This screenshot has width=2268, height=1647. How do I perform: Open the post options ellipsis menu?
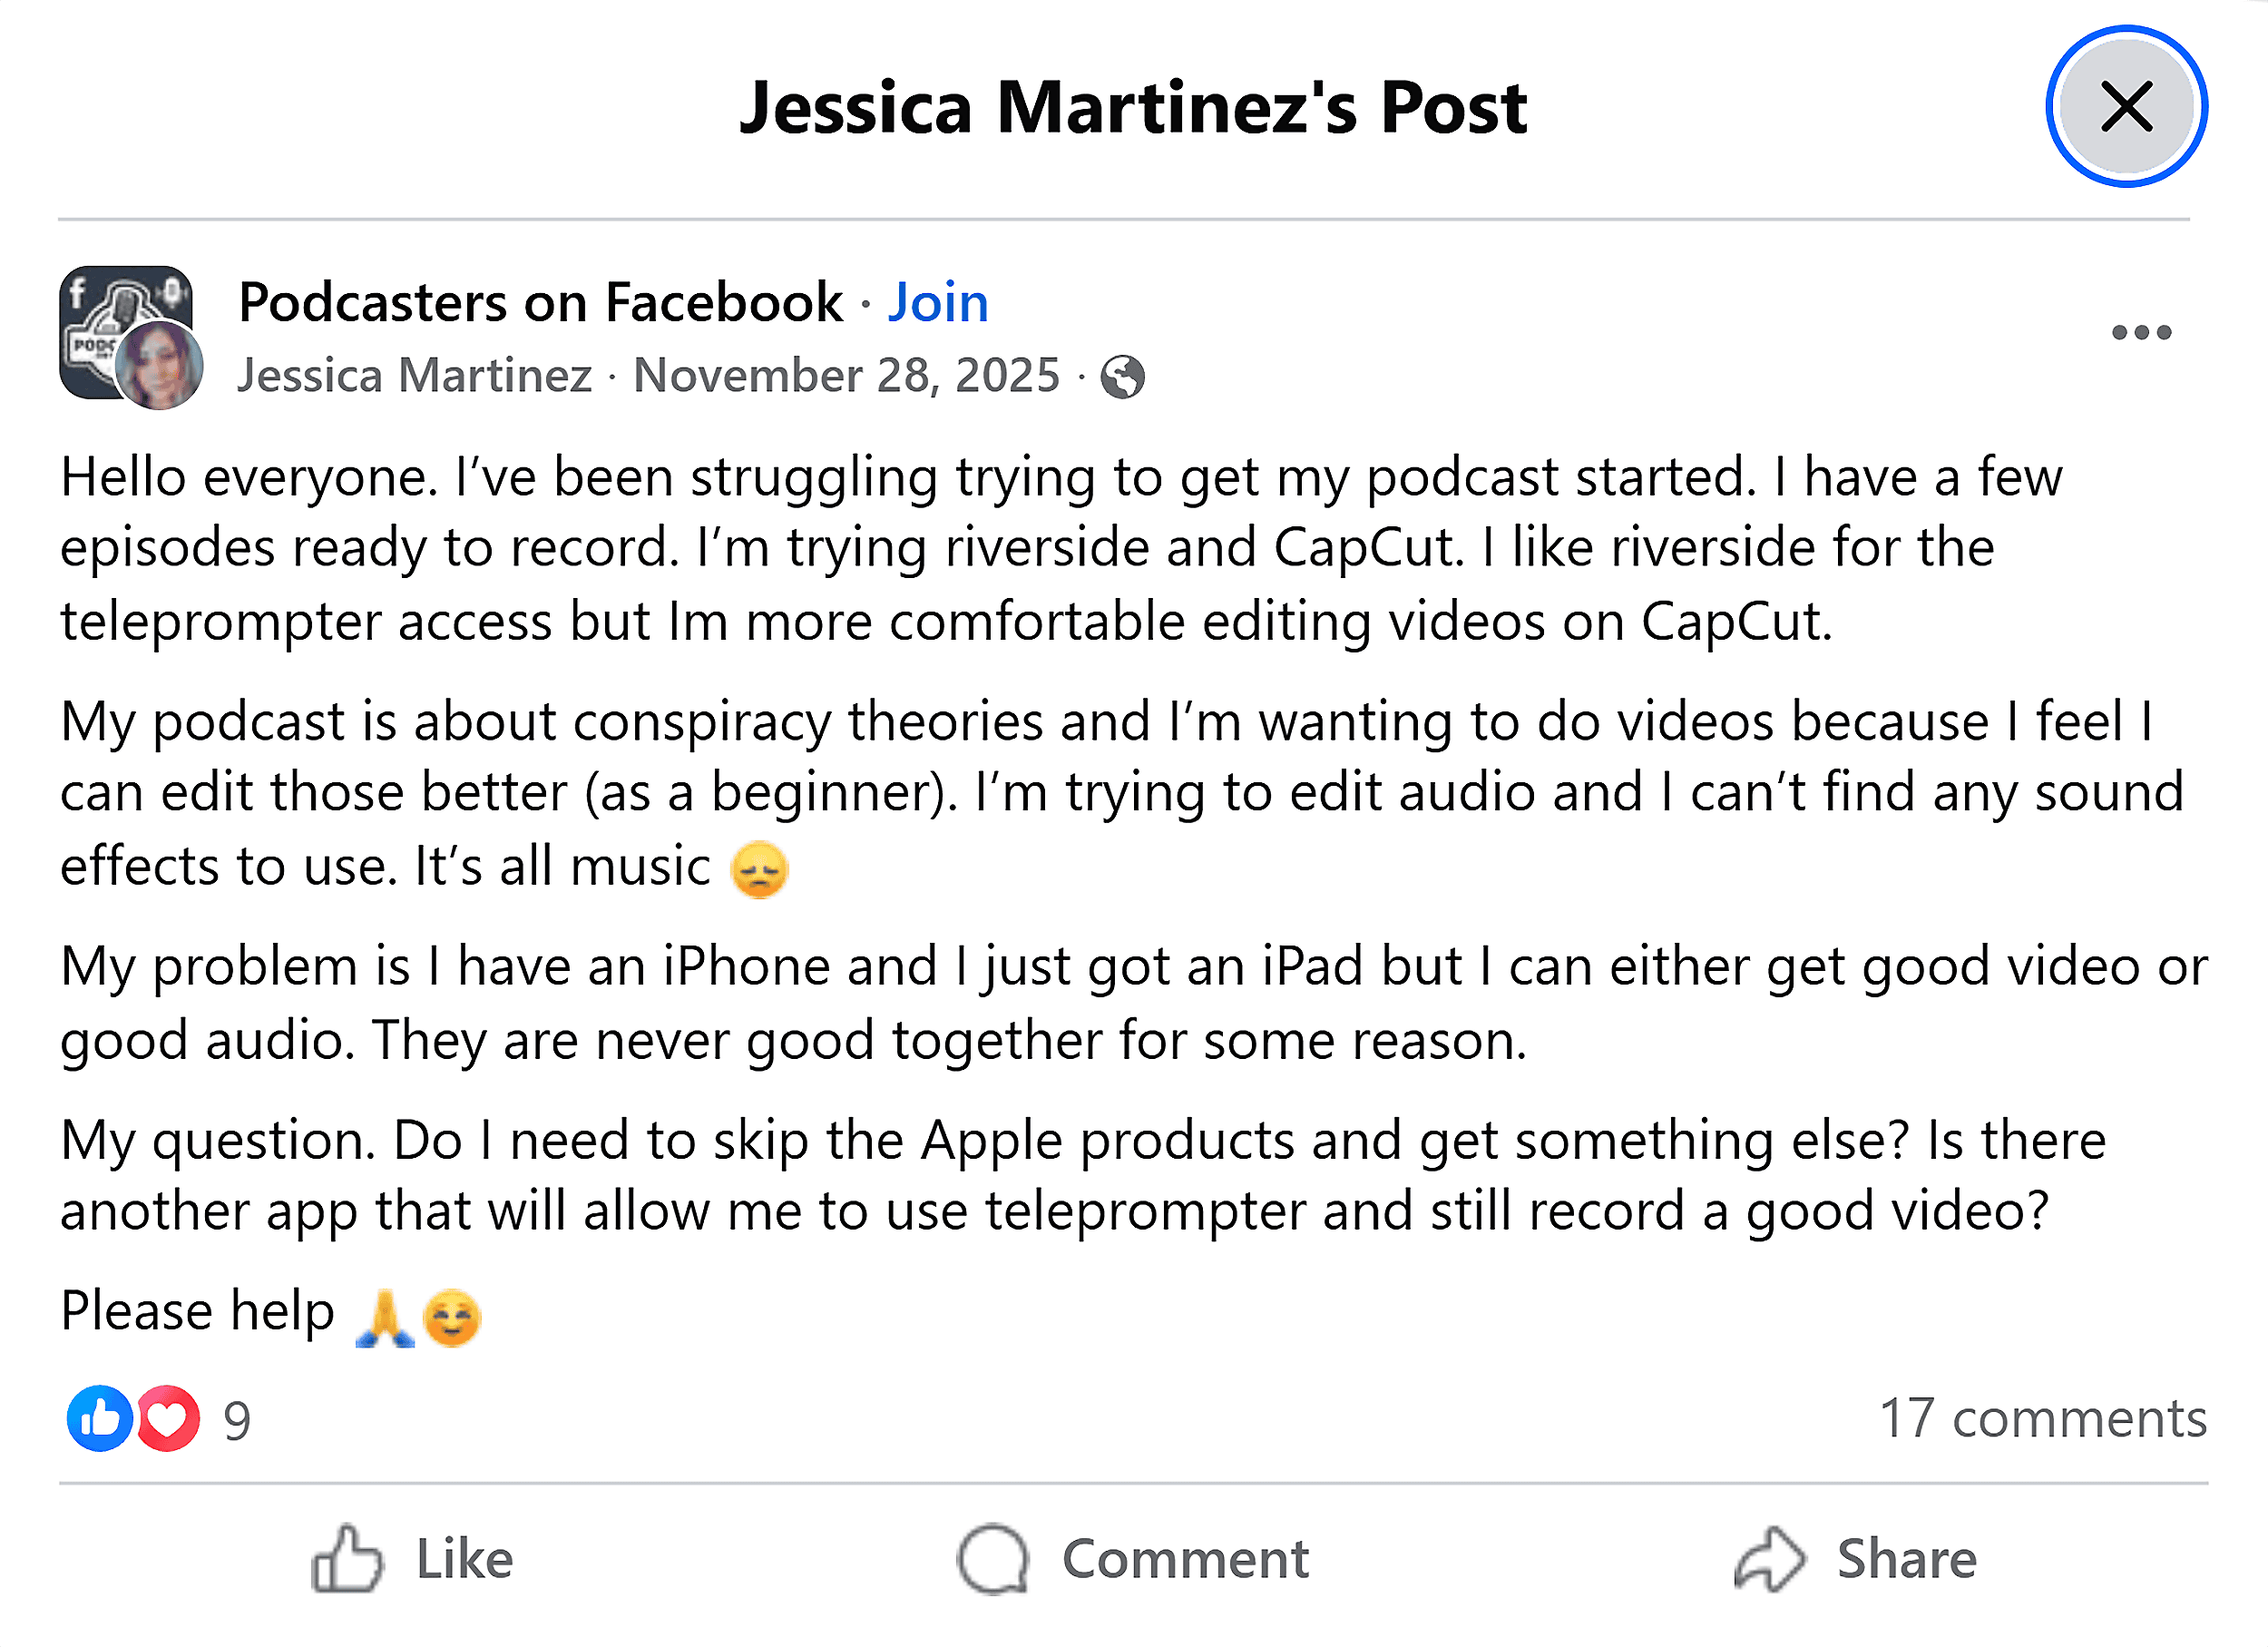click(2140, 332)
